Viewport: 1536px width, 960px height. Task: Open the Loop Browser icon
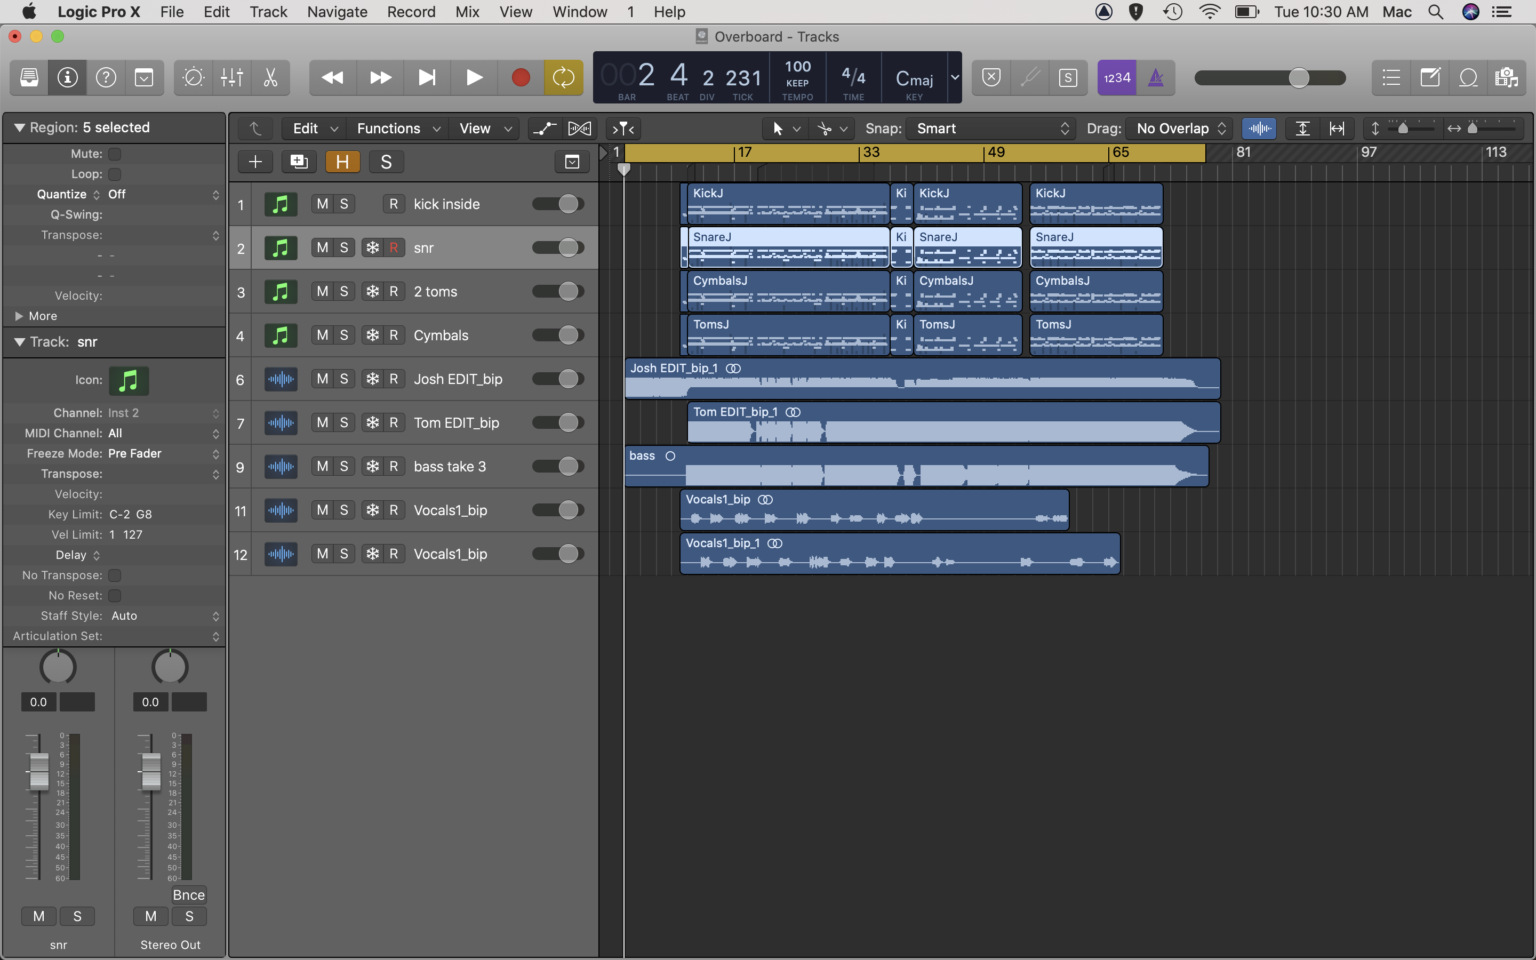pyautogui.click(x=1468, y=77)
